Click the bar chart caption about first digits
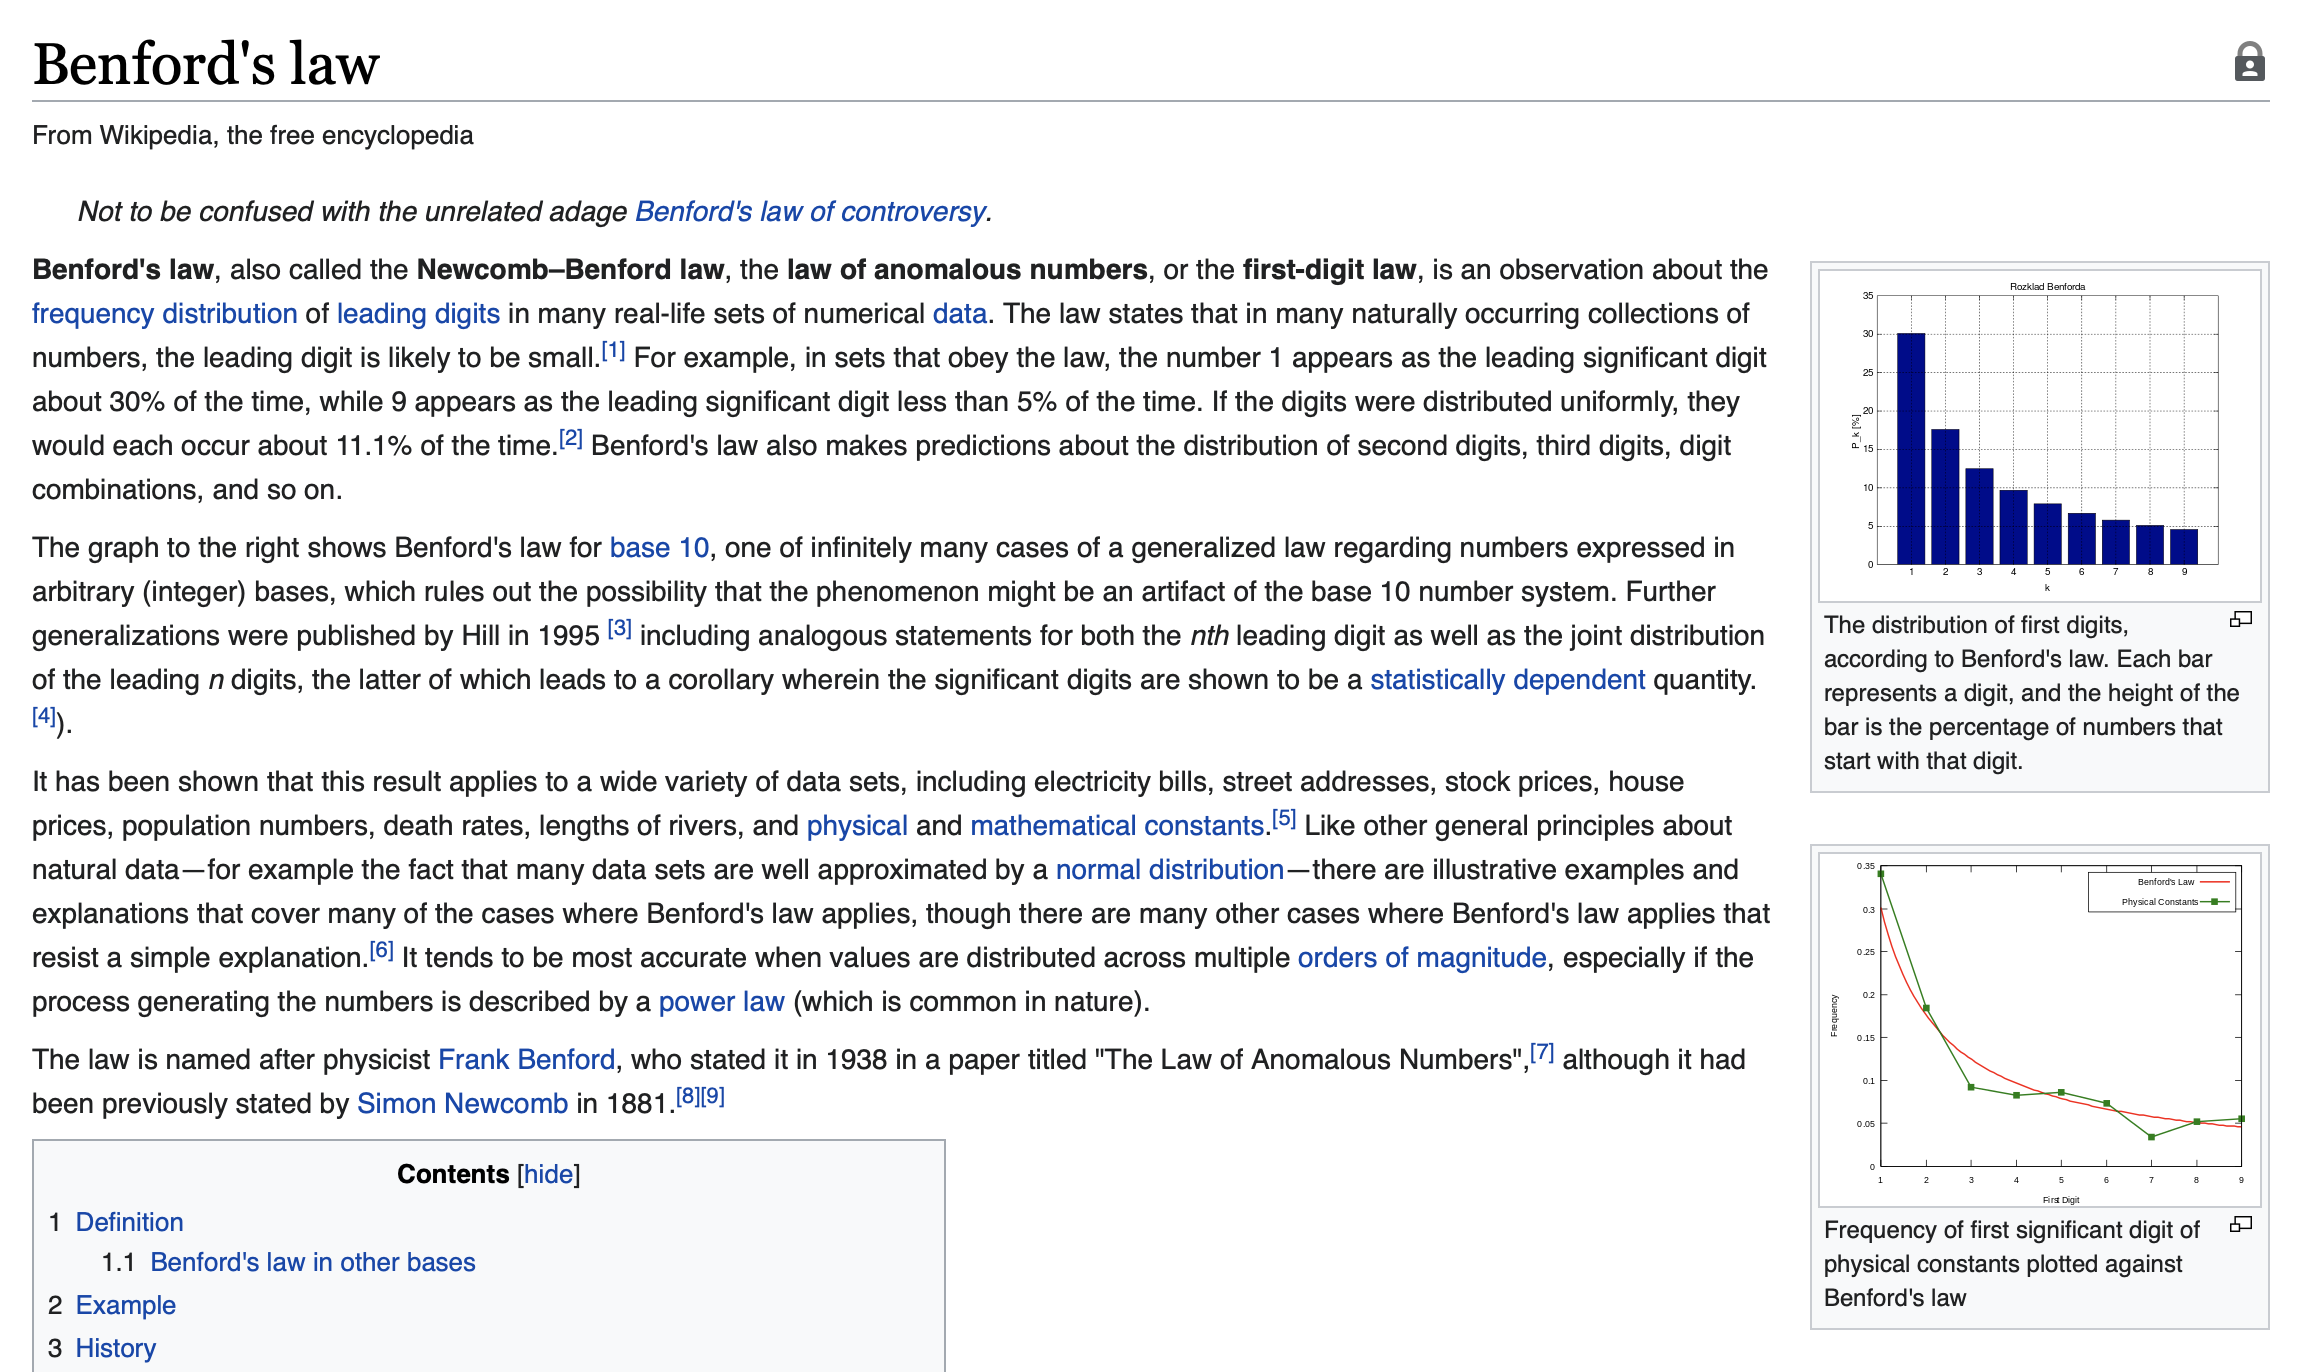 [x=2030, y=693]
